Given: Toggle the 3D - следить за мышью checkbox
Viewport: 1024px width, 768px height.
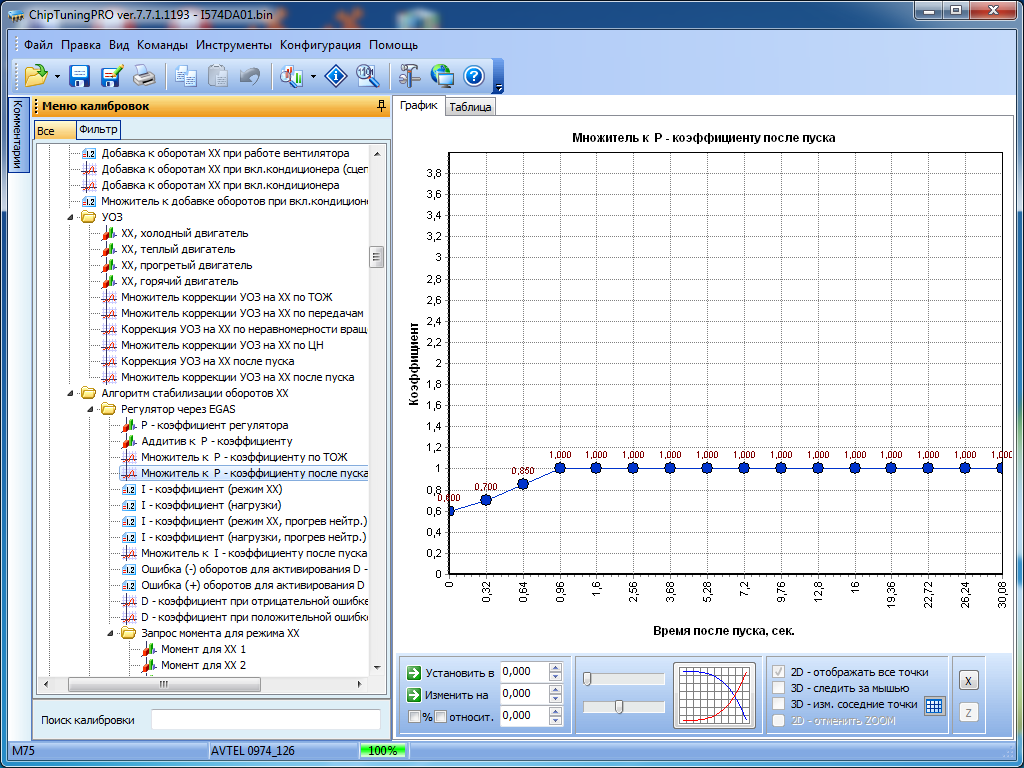Looking at the screenshot, I should [780, 688].
